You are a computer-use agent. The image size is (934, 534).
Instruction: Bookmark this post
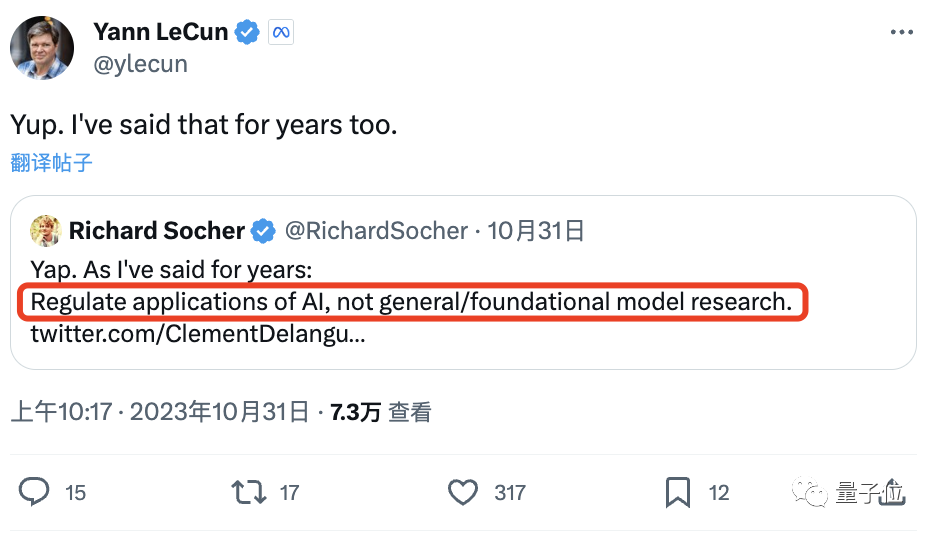(x=678, y=491)
